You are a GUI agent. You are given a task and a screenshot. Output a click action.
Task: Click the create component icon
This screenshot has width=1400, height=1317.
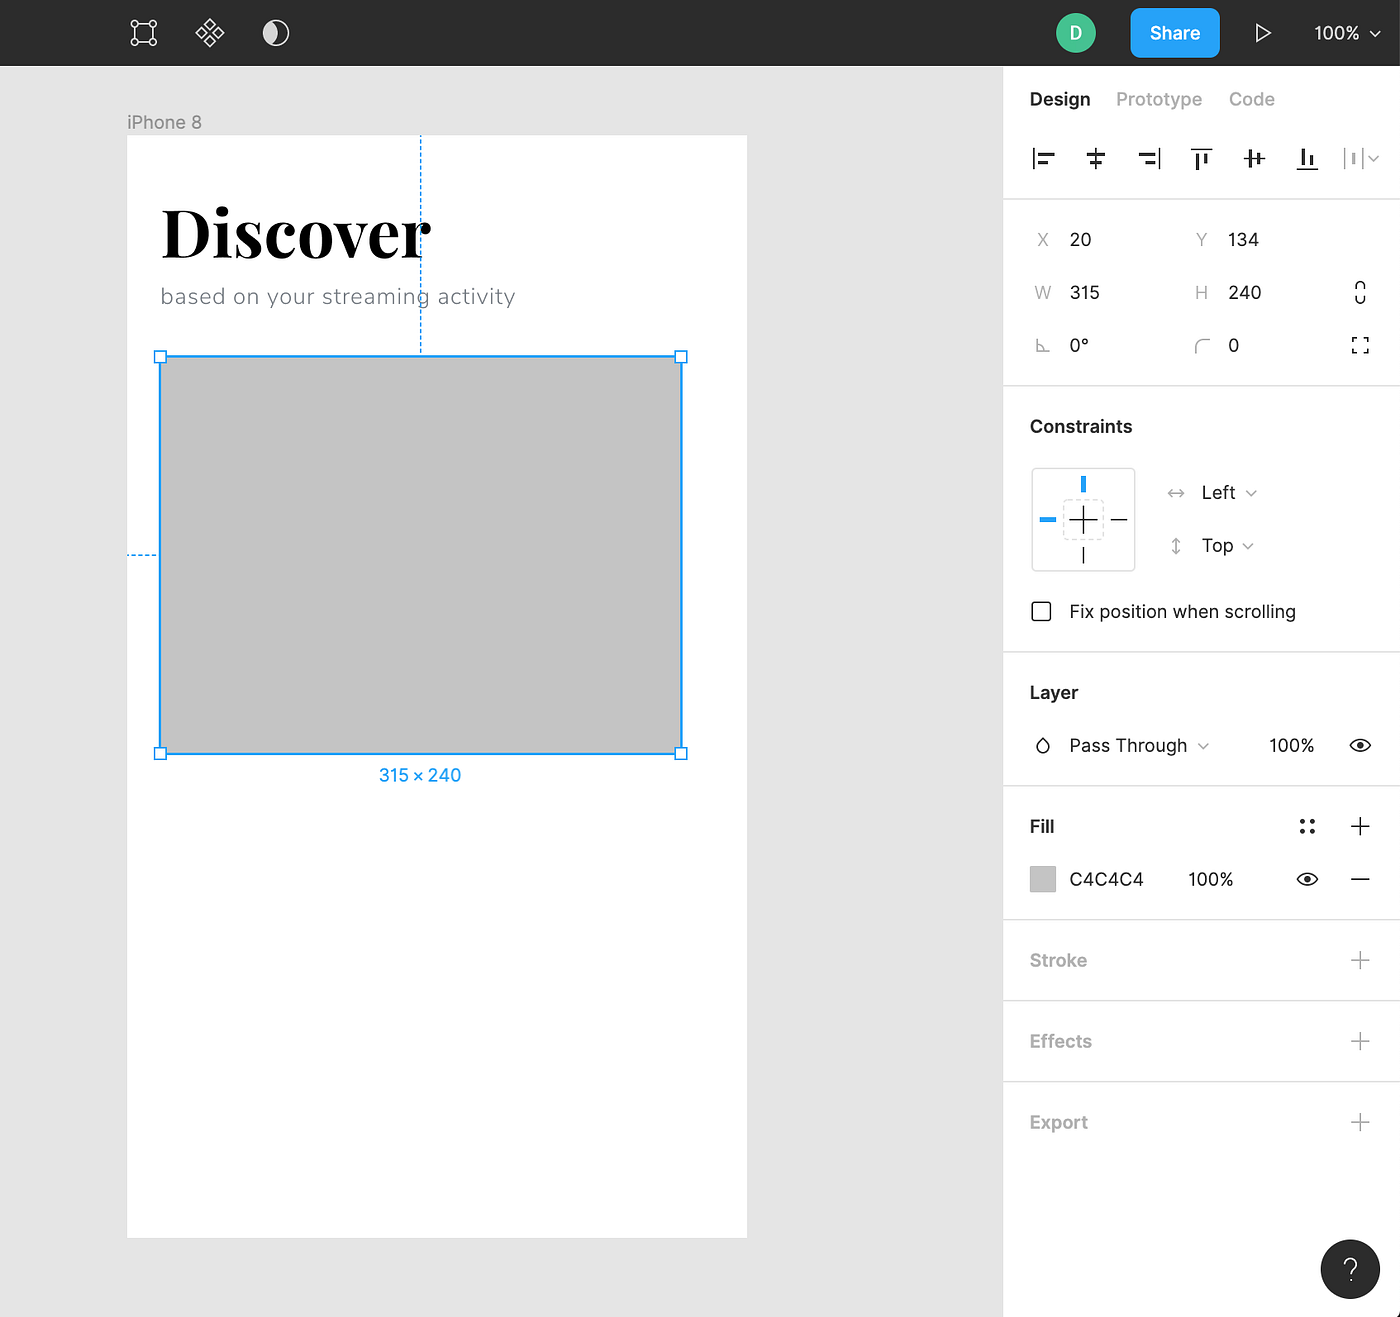[210, 33]
